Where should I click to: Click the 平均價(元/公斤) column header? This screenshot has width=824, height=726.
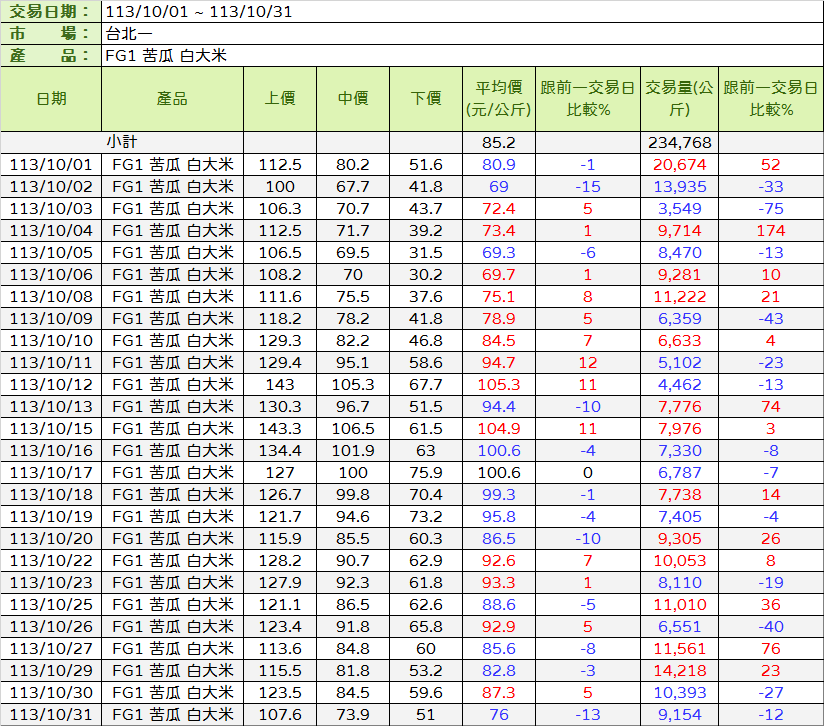[x=498, y=98]
